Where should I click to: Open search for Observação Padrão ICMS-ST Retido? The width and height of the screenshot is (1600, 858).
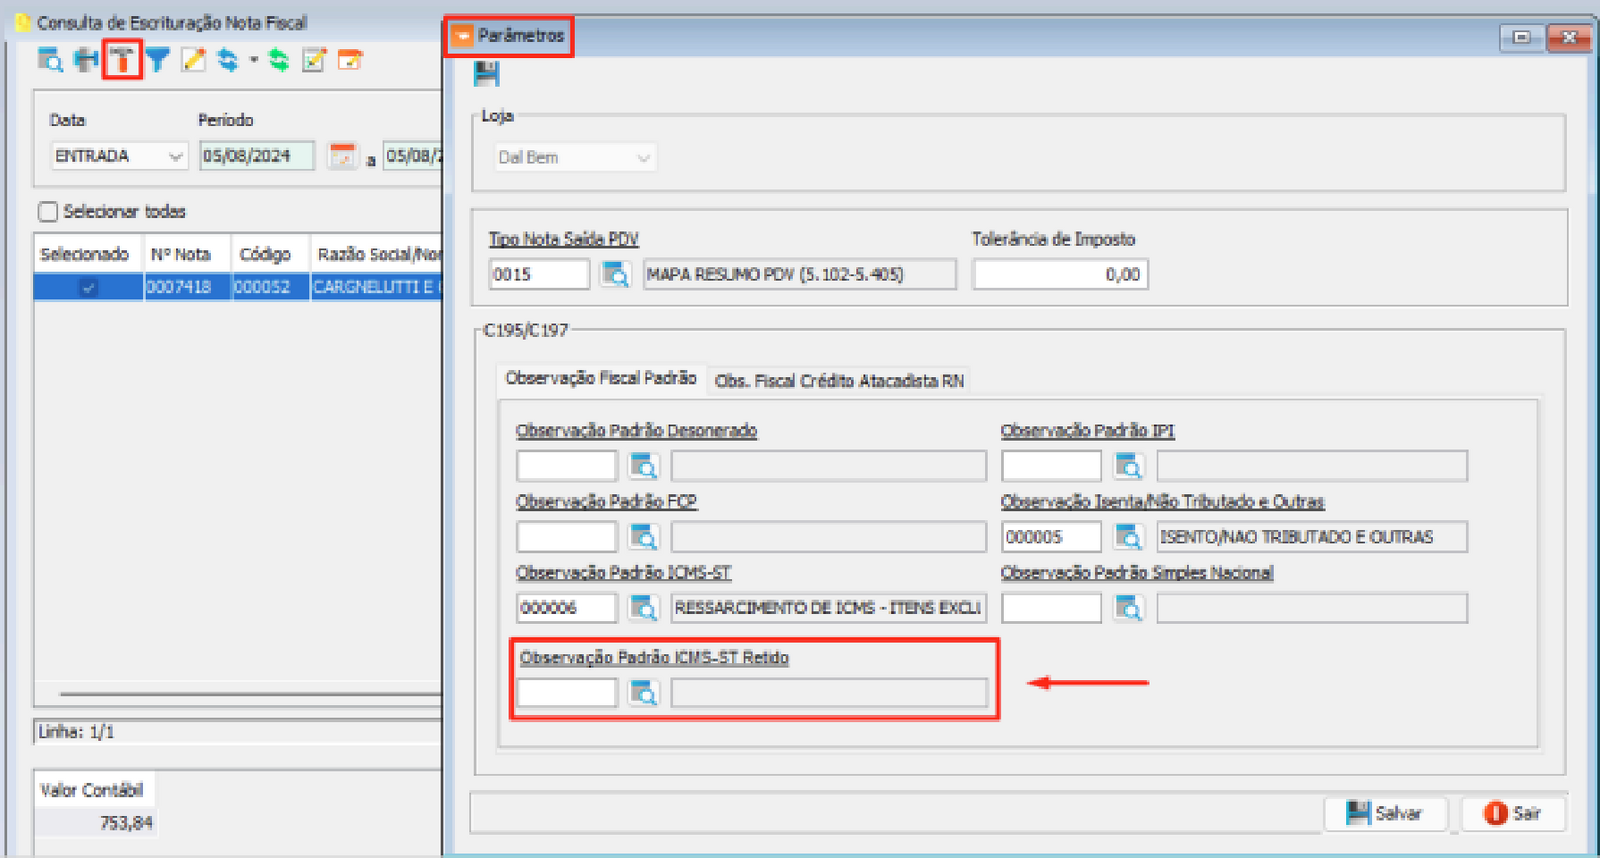click(643, 693)
